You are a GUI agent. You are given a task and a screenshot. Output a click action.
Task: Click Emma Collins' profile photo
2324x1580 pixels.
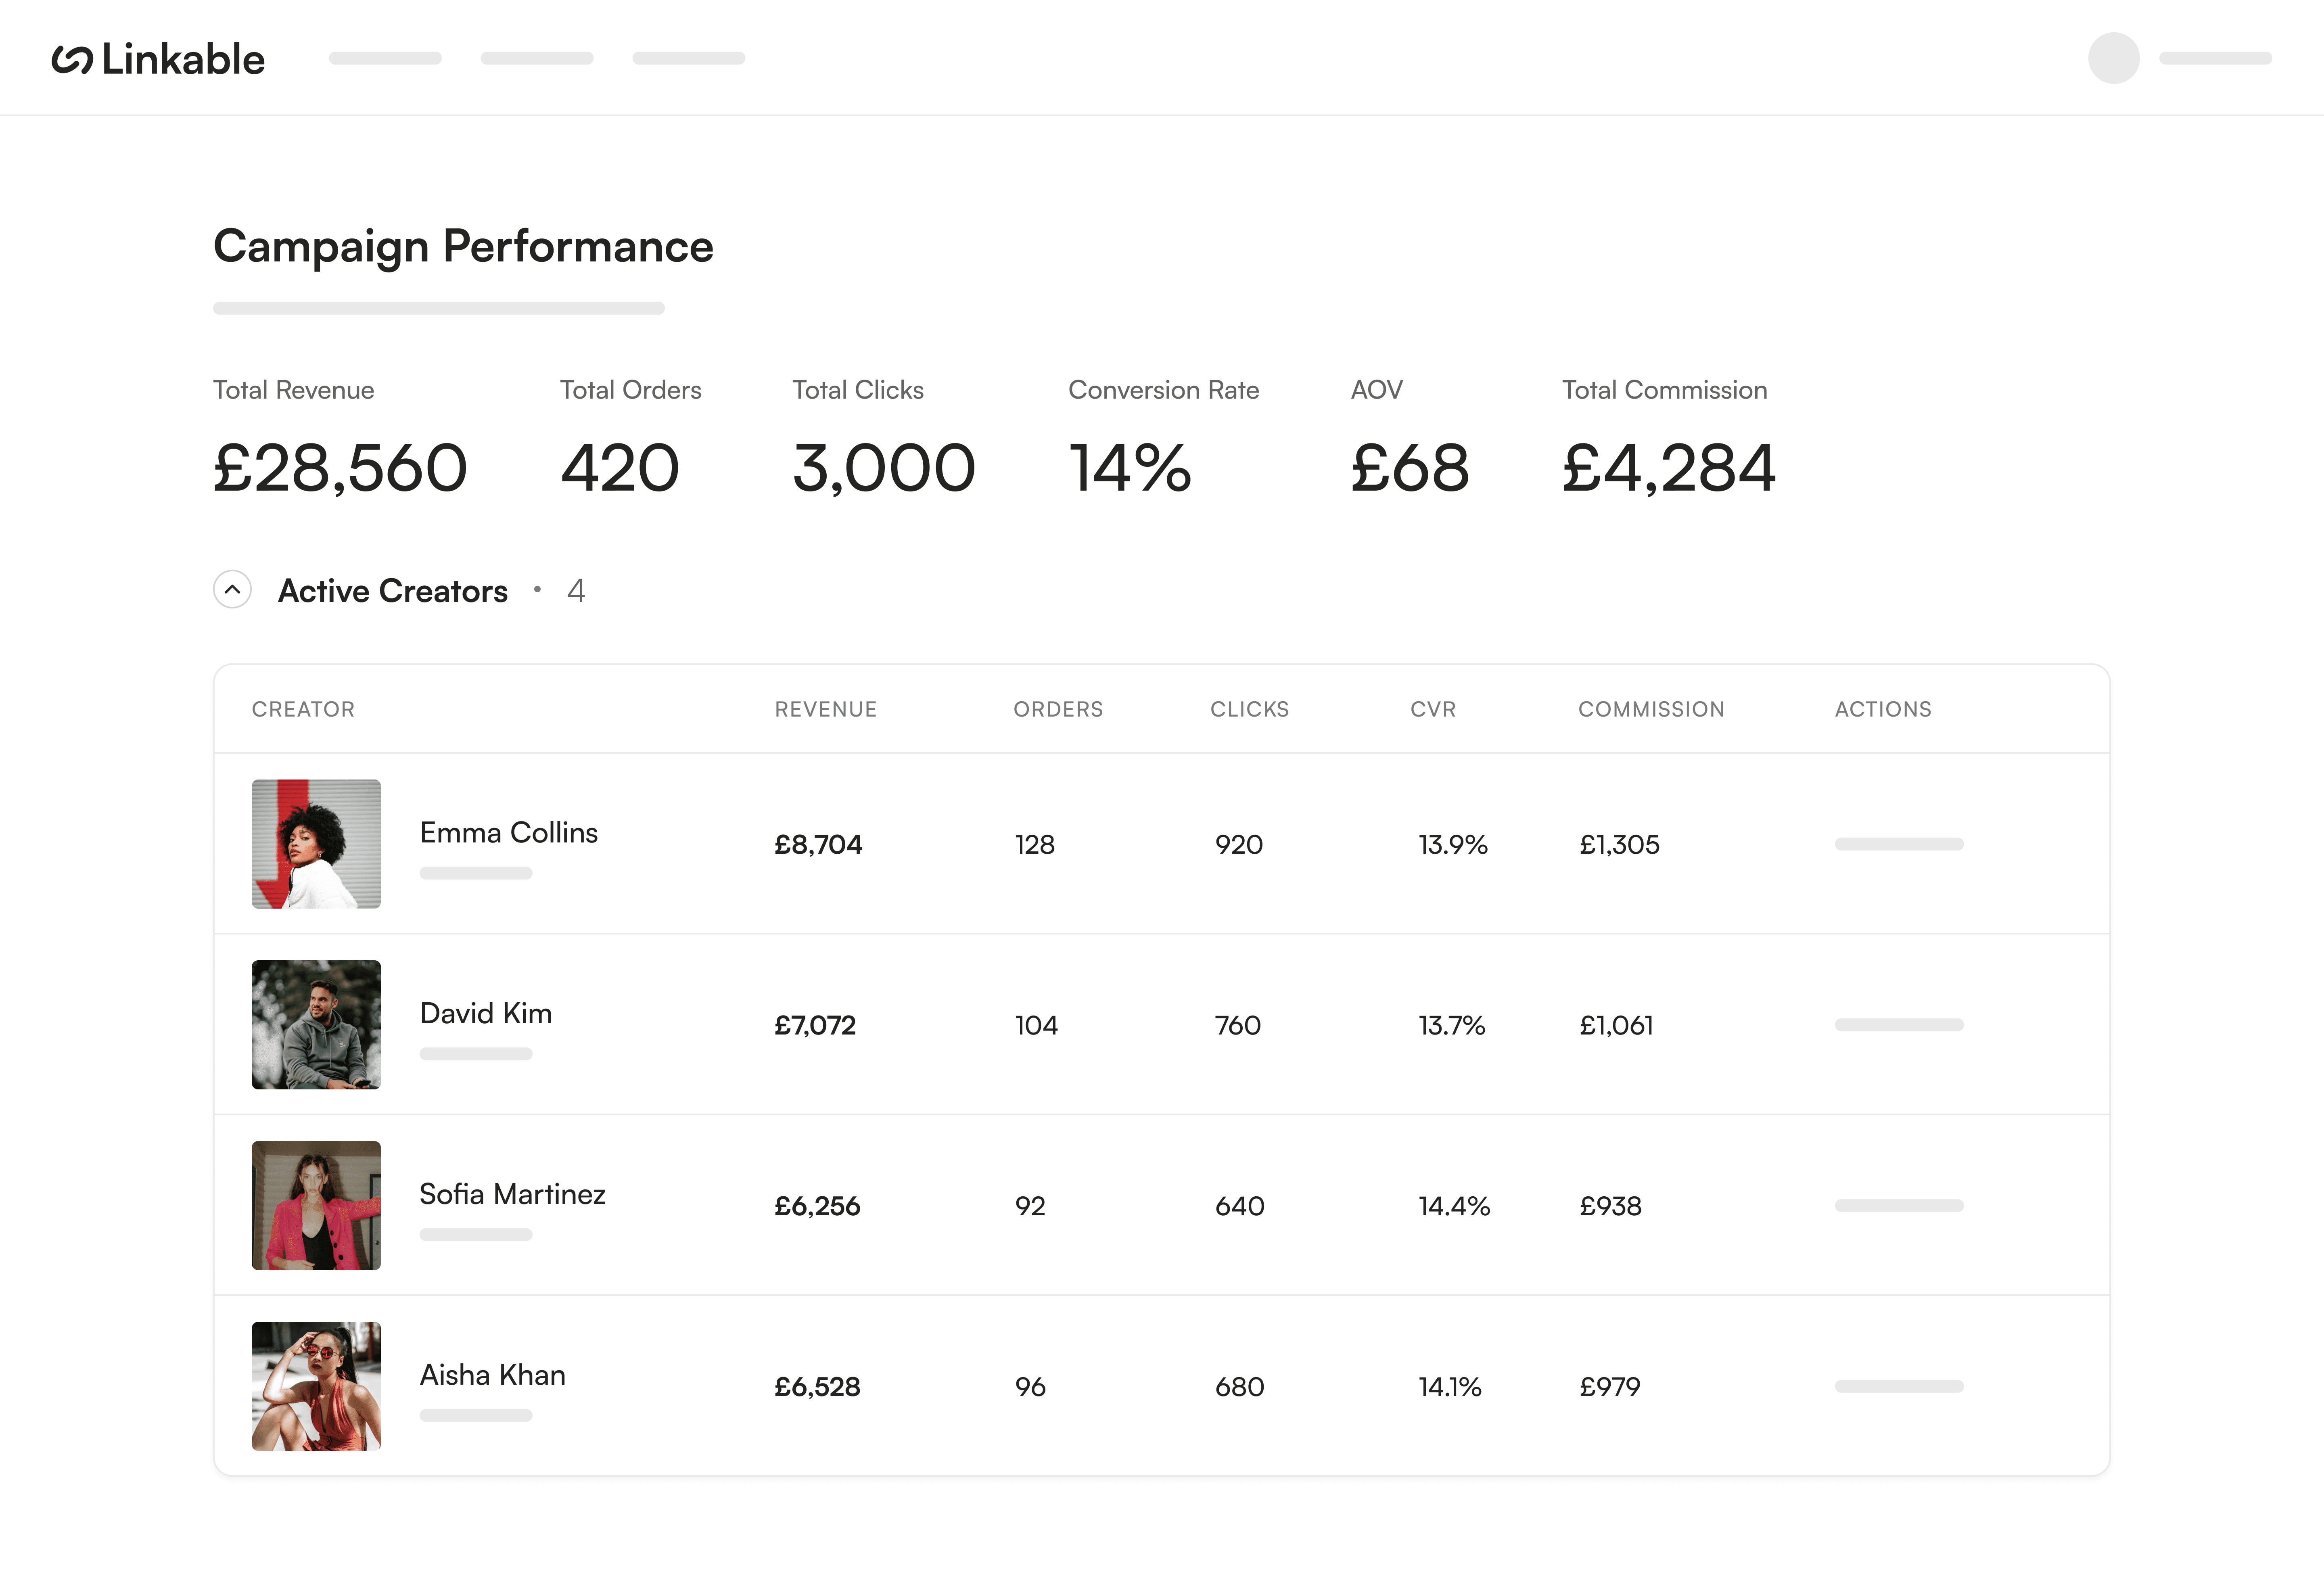tap(316, 844)
